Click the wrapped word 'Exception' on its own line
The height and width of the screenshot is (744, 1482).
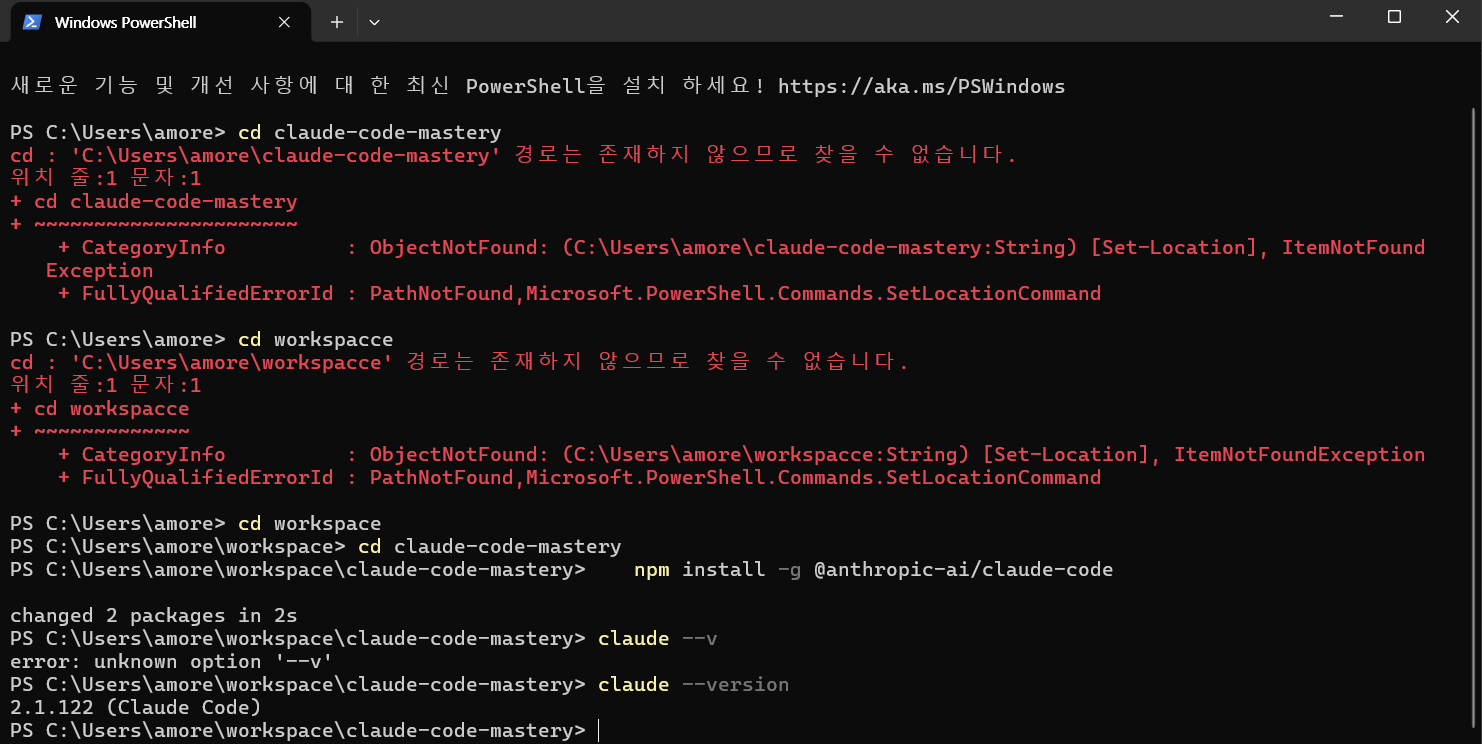click(x=99, y=270)
